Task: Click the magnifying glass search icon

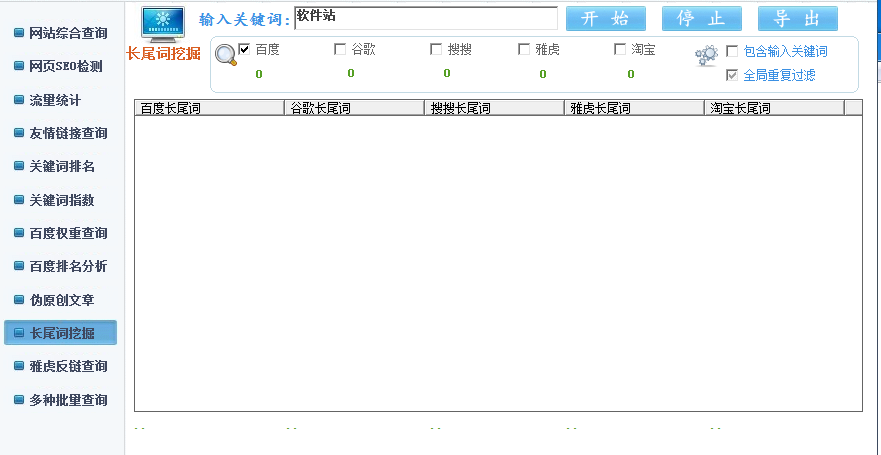Action: tap(226, 56)
